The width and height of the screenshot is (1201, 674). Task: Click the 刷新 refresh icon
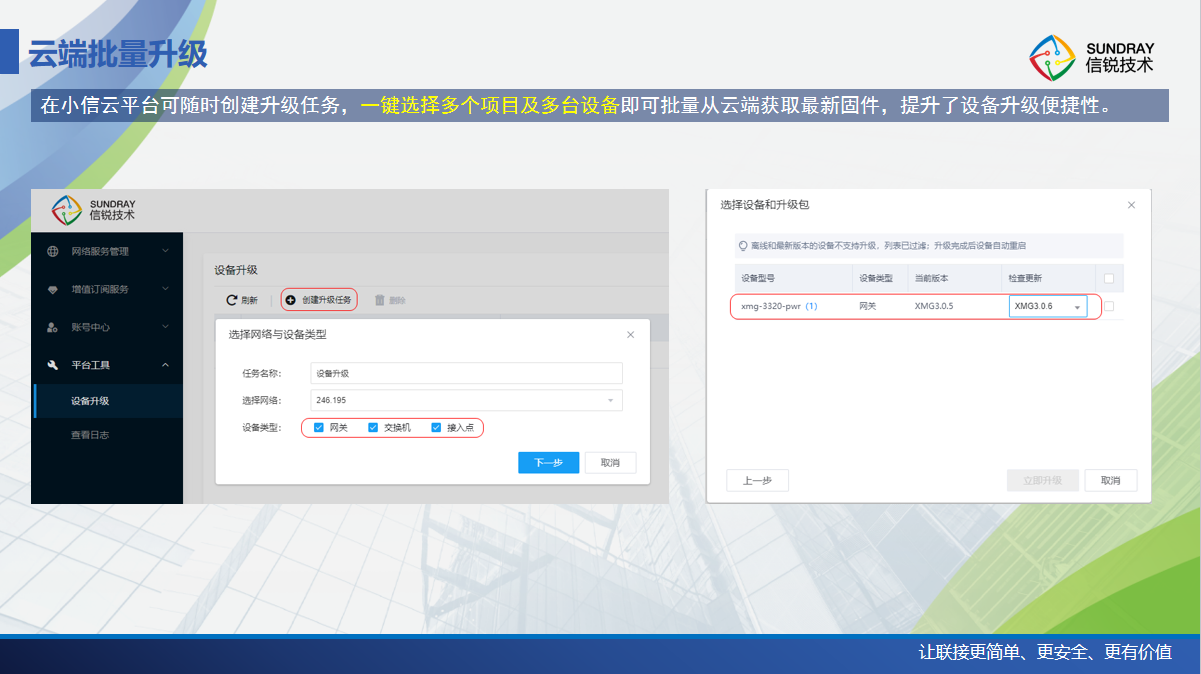(x=231, y=300)
